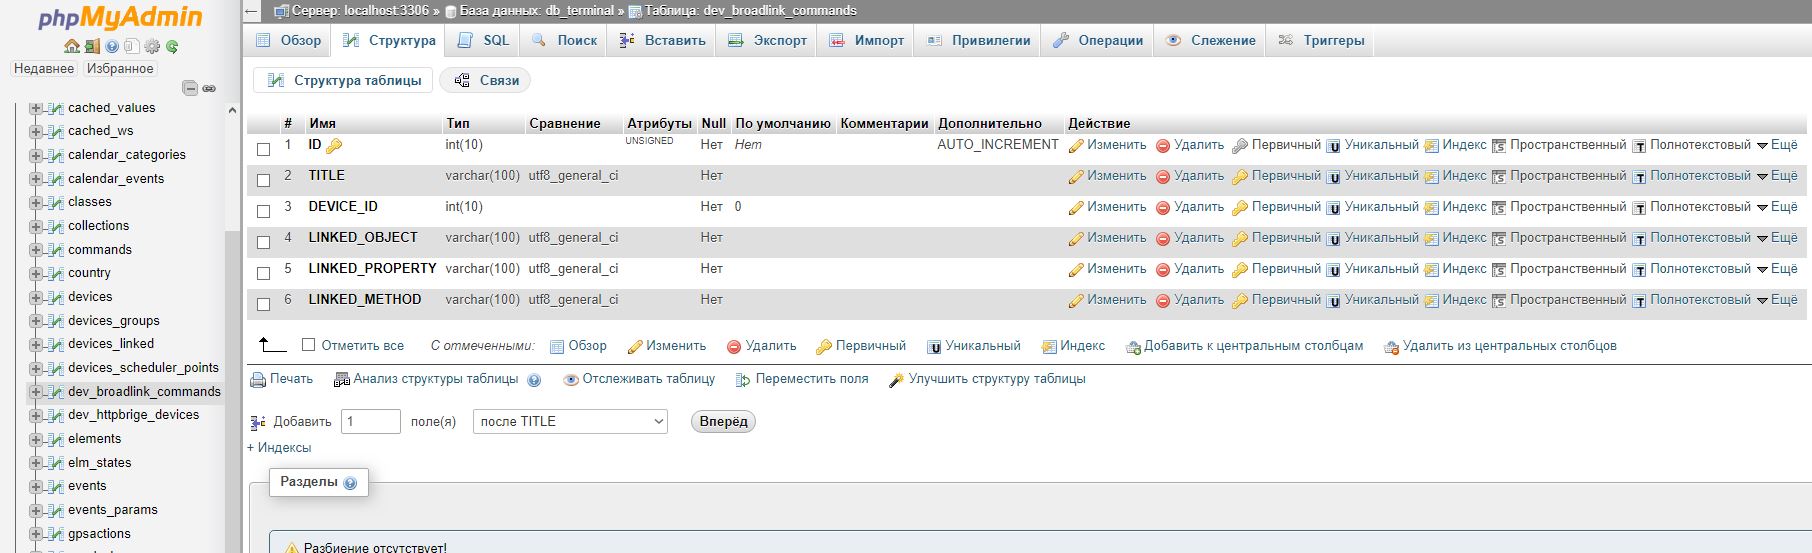Screen dimensions: 1812x553
Task: Click fulltext icon for TITLE row
Action: pyautogui.click(x=1639, y=176)
